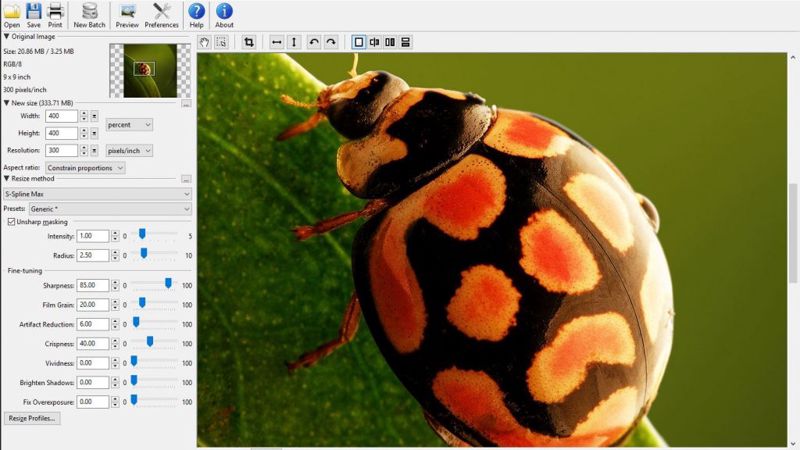The width and height of the screenshot is (800, 450).
Task: Open the S-Spline Max method dropdown
Action: (x=97, y=194)
